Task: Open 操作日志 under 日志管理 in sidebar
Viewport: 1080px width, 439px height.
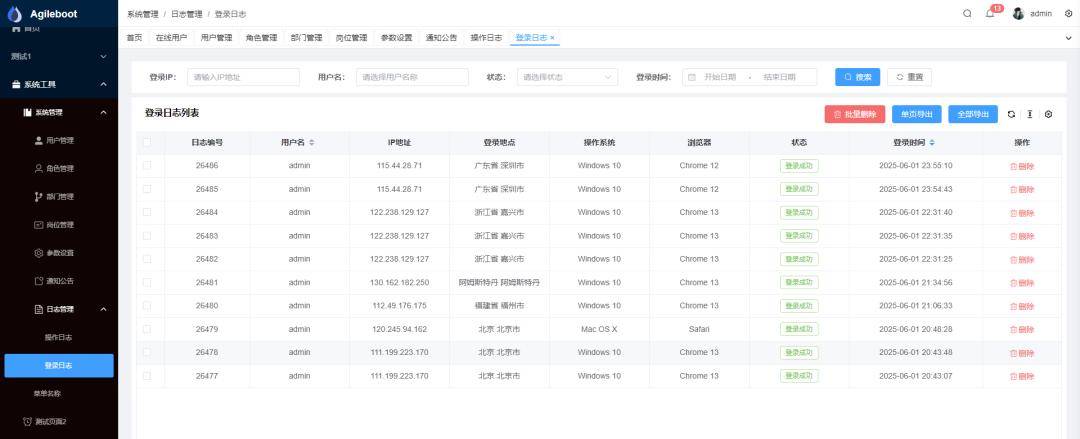Action: coord(59,338)
